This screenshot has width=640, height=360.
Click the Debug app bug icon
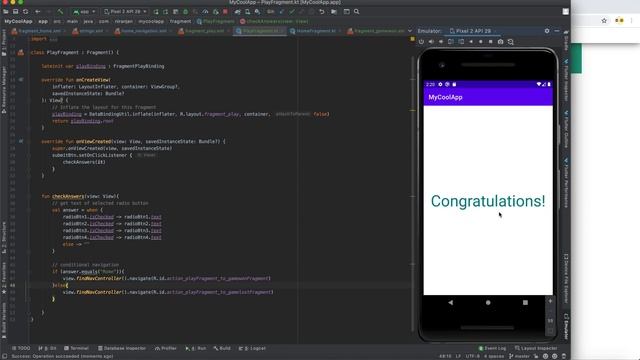[x=185, y=11]
